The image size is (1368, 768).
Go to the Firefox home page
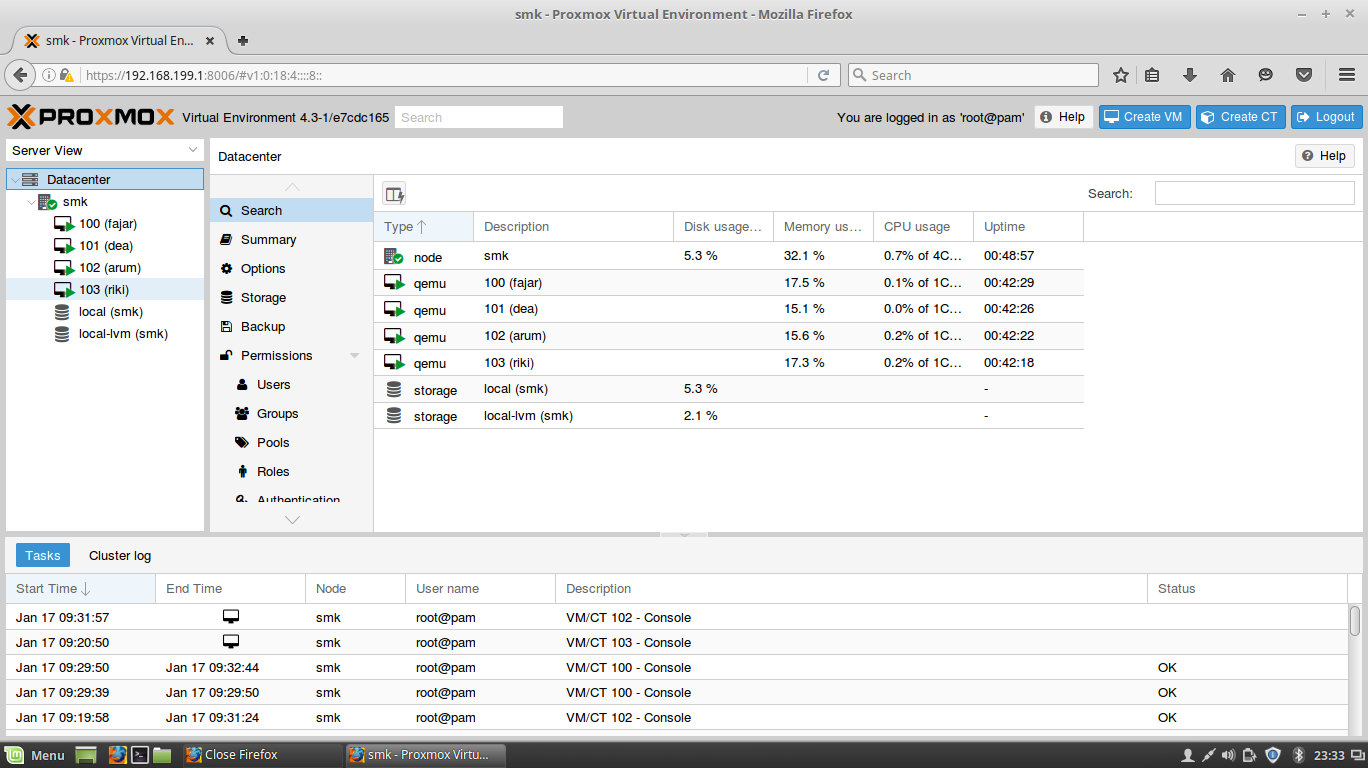pyautogui.click(x=1228, y=75)
